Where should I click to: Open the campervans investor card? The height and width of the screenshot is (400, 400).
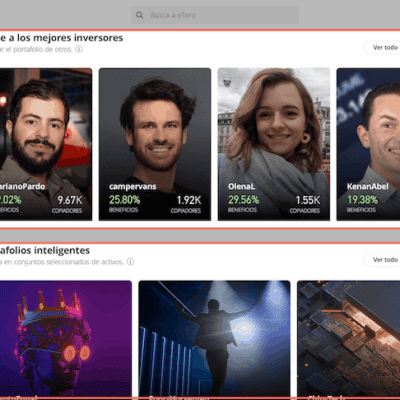[x=155, y=144]
